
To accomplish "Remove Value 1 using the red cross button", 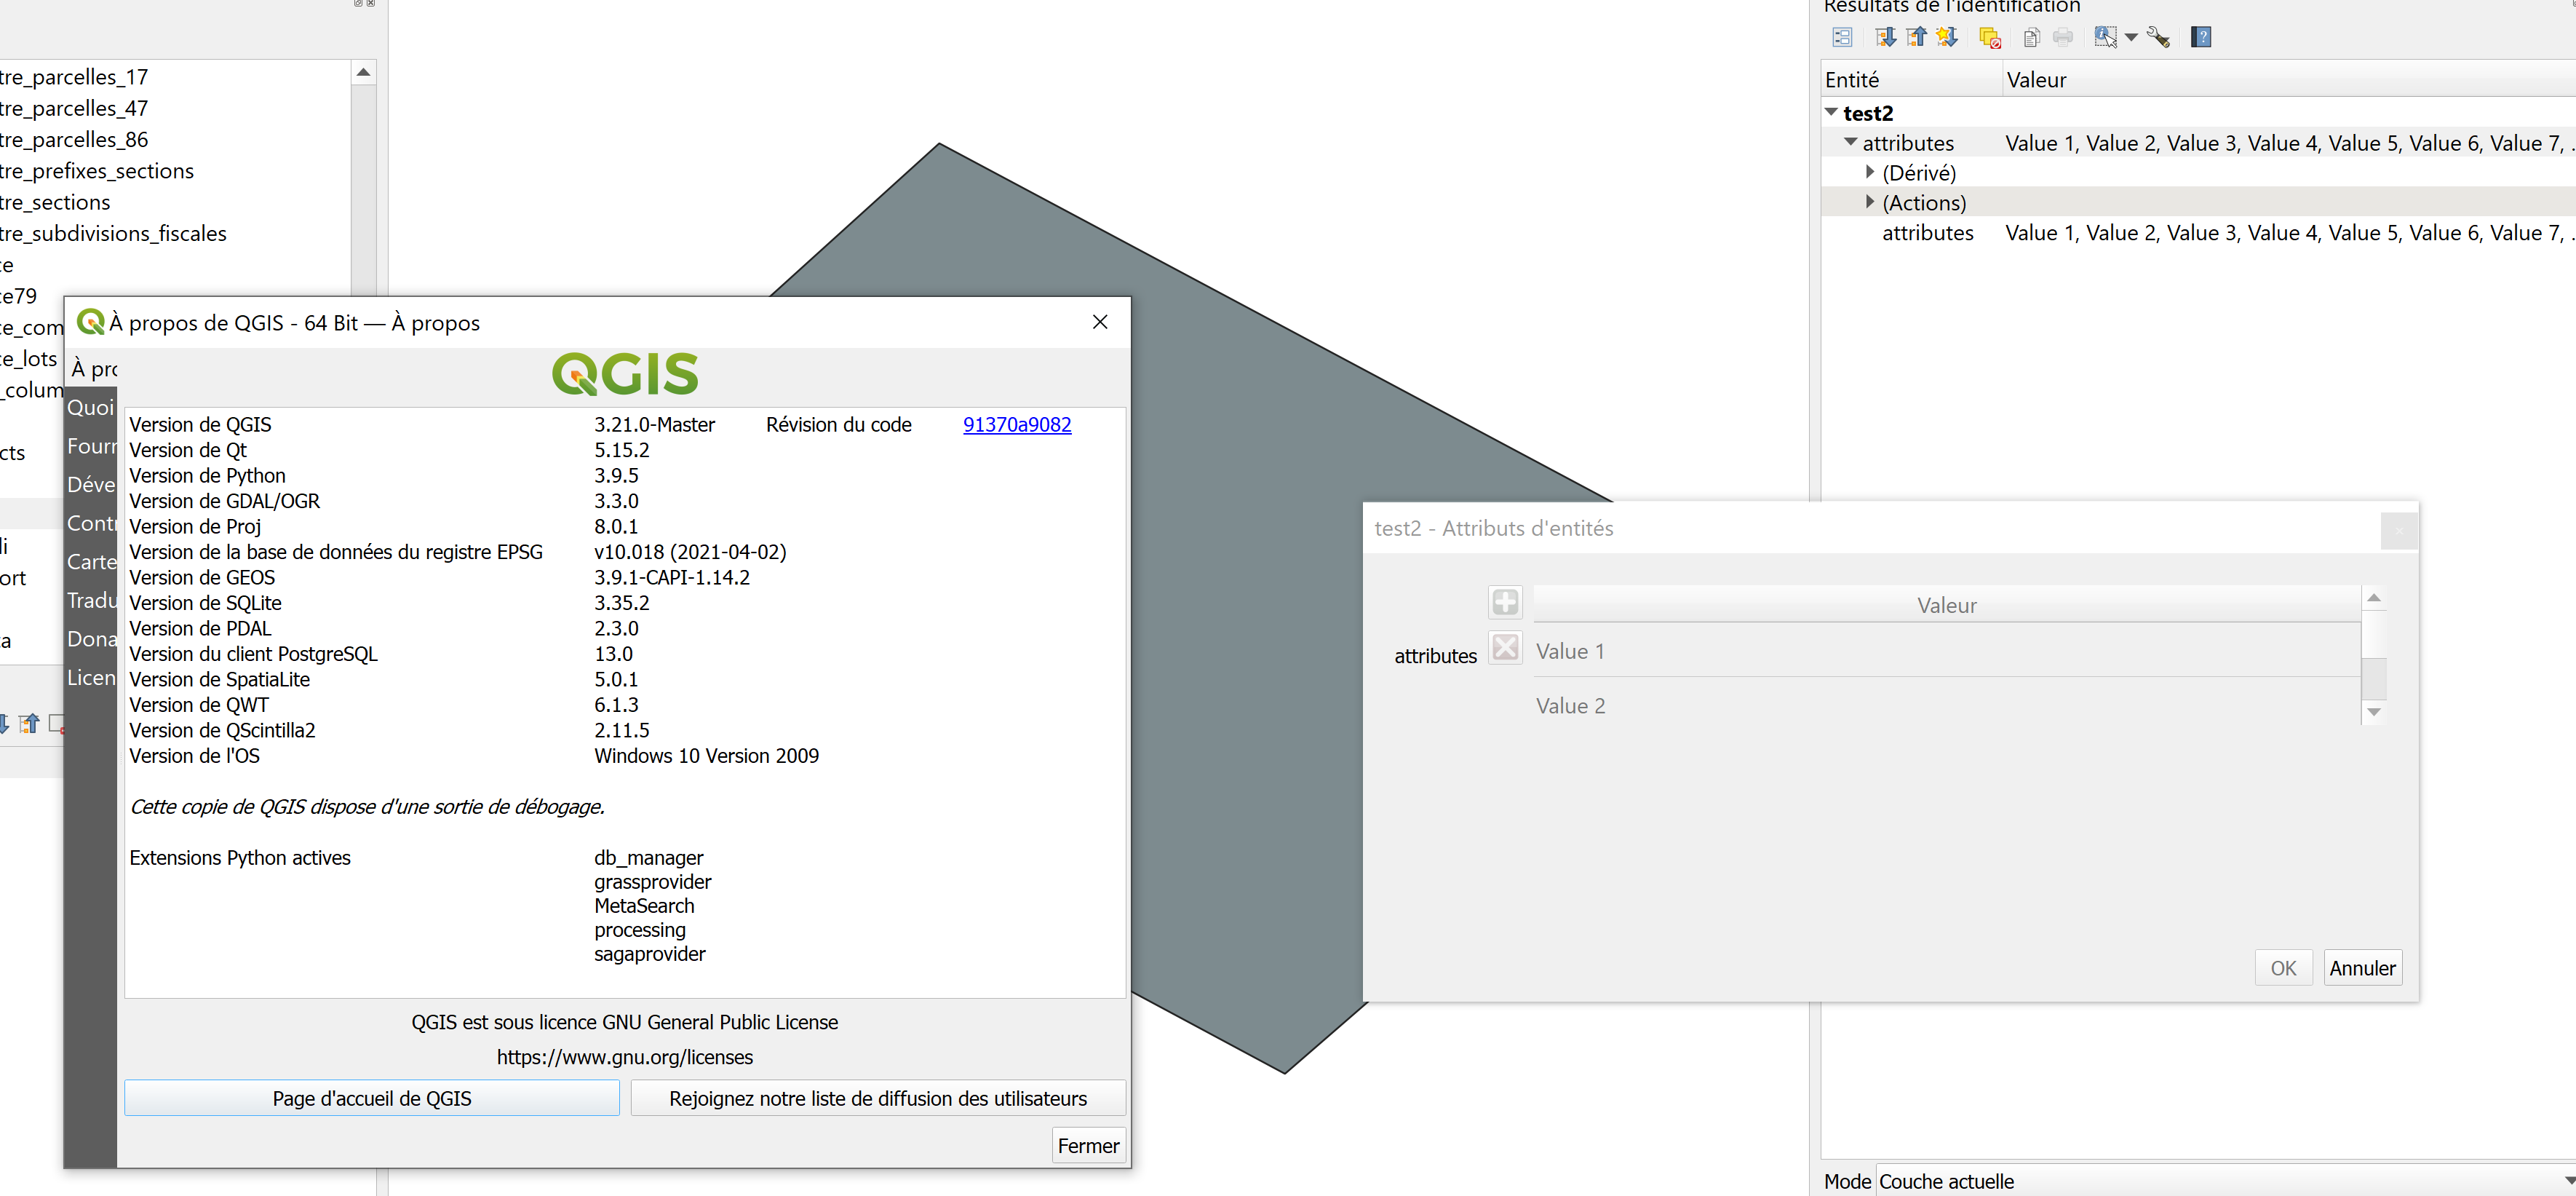I will 1505,647.
